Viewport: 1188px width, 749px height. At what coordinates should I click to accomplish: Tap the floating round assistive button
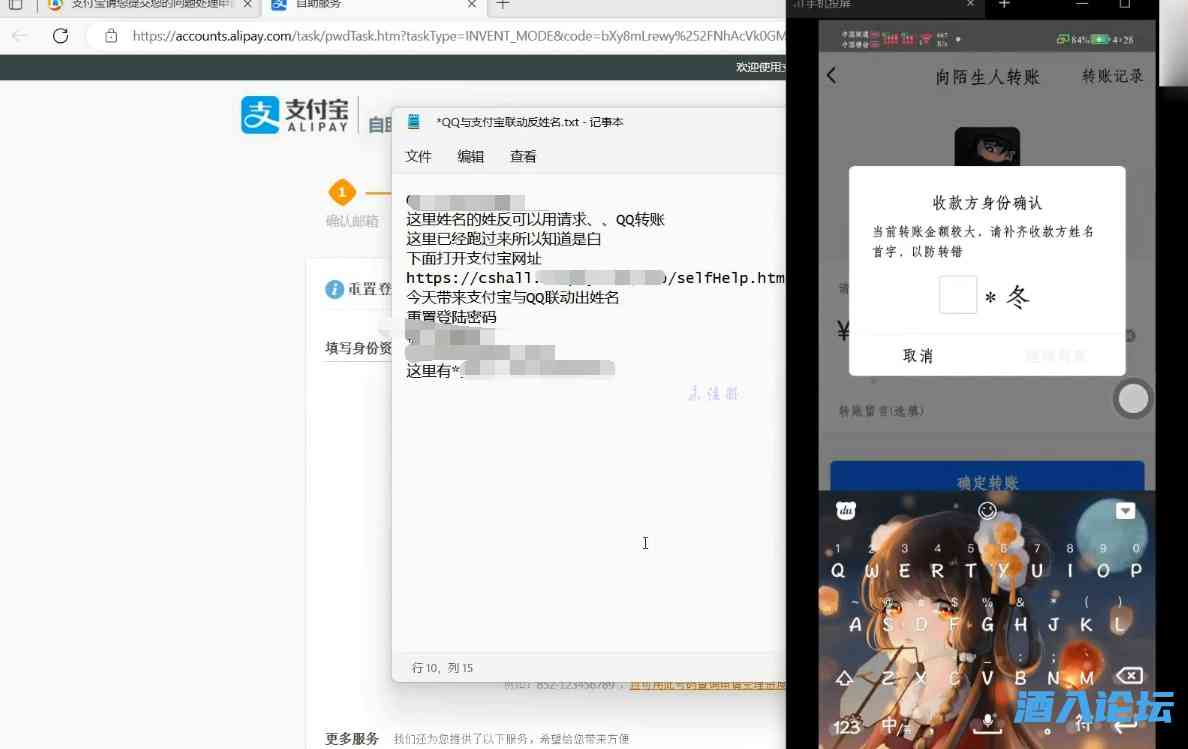click(1133, 399)
